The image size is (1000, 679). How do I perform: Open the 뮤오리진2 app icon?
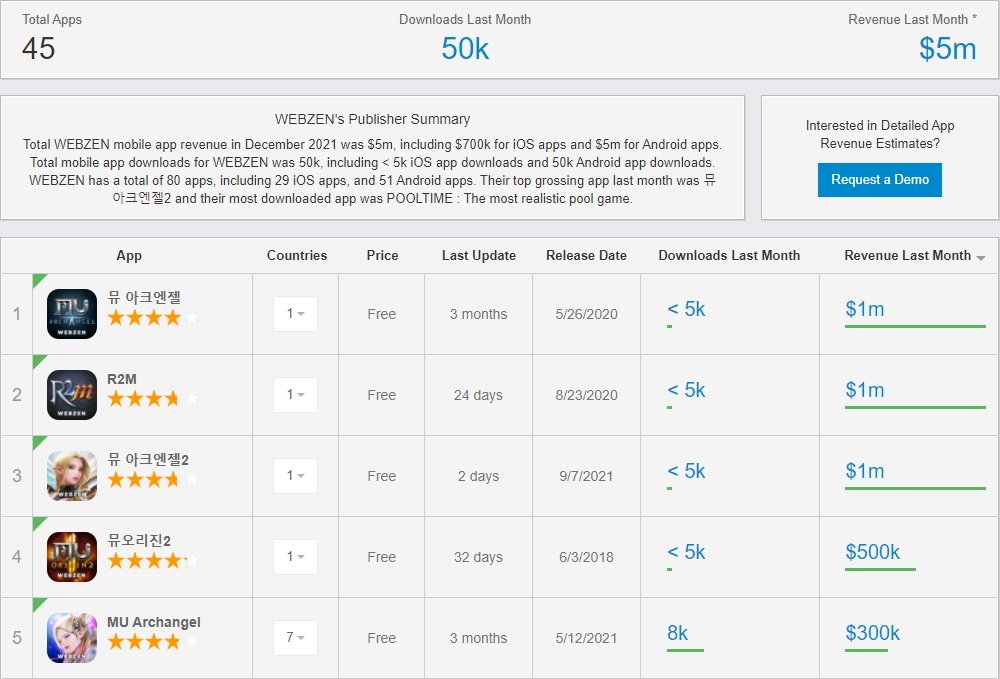pyautogui.click(x=72, y=557)
